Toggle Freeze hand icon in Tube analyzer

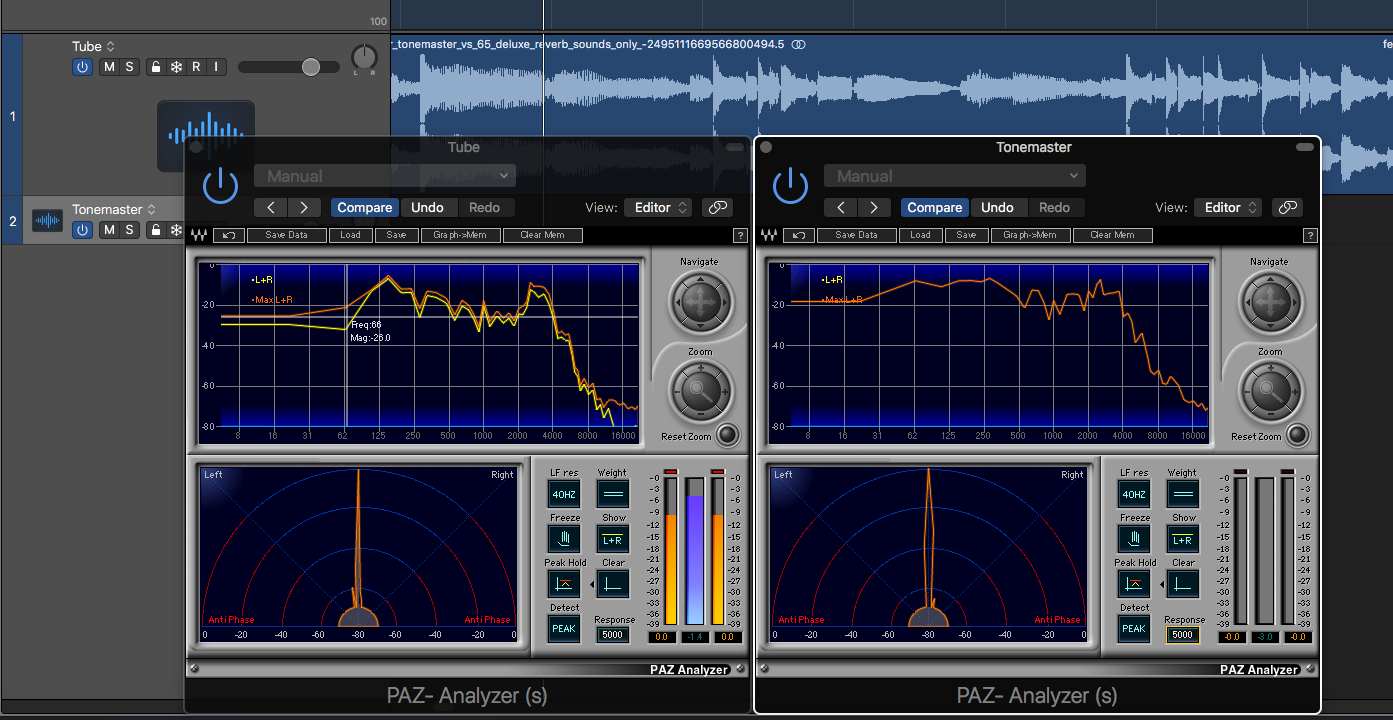click(x=564, y=538)
